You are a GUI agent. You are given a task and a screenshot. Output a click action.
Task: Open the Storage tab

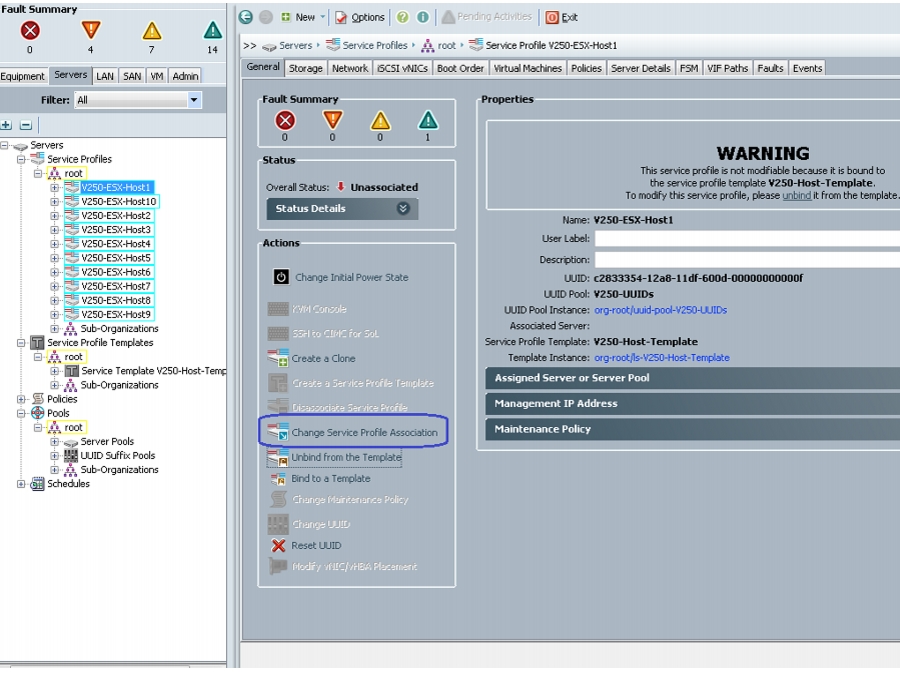(305, 68)
